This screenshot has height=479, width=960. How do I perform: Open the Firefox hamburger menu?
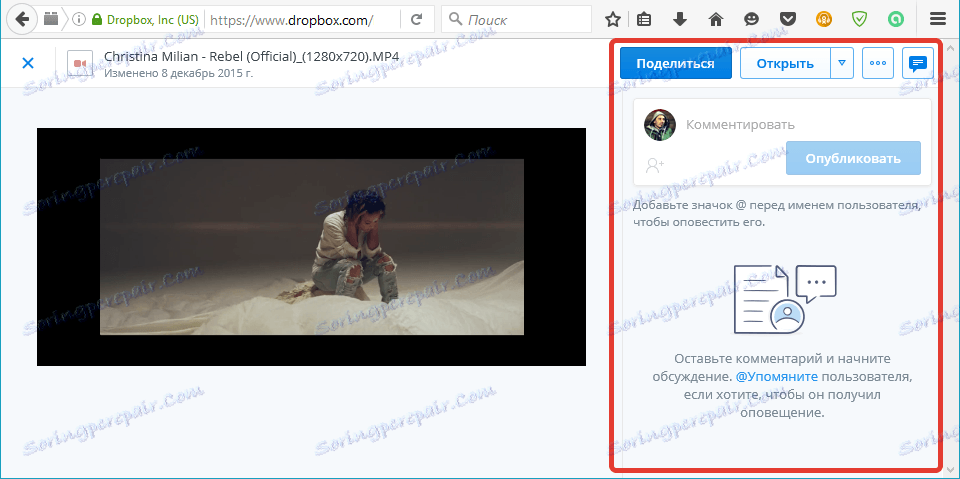(x=937, y=20)
